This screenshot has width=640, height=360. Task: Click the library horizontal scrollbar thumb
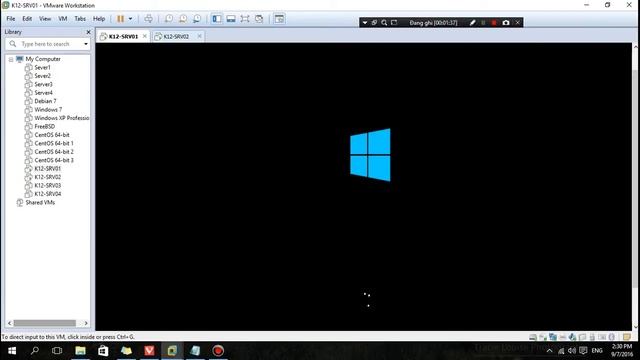tap(45, 323)
